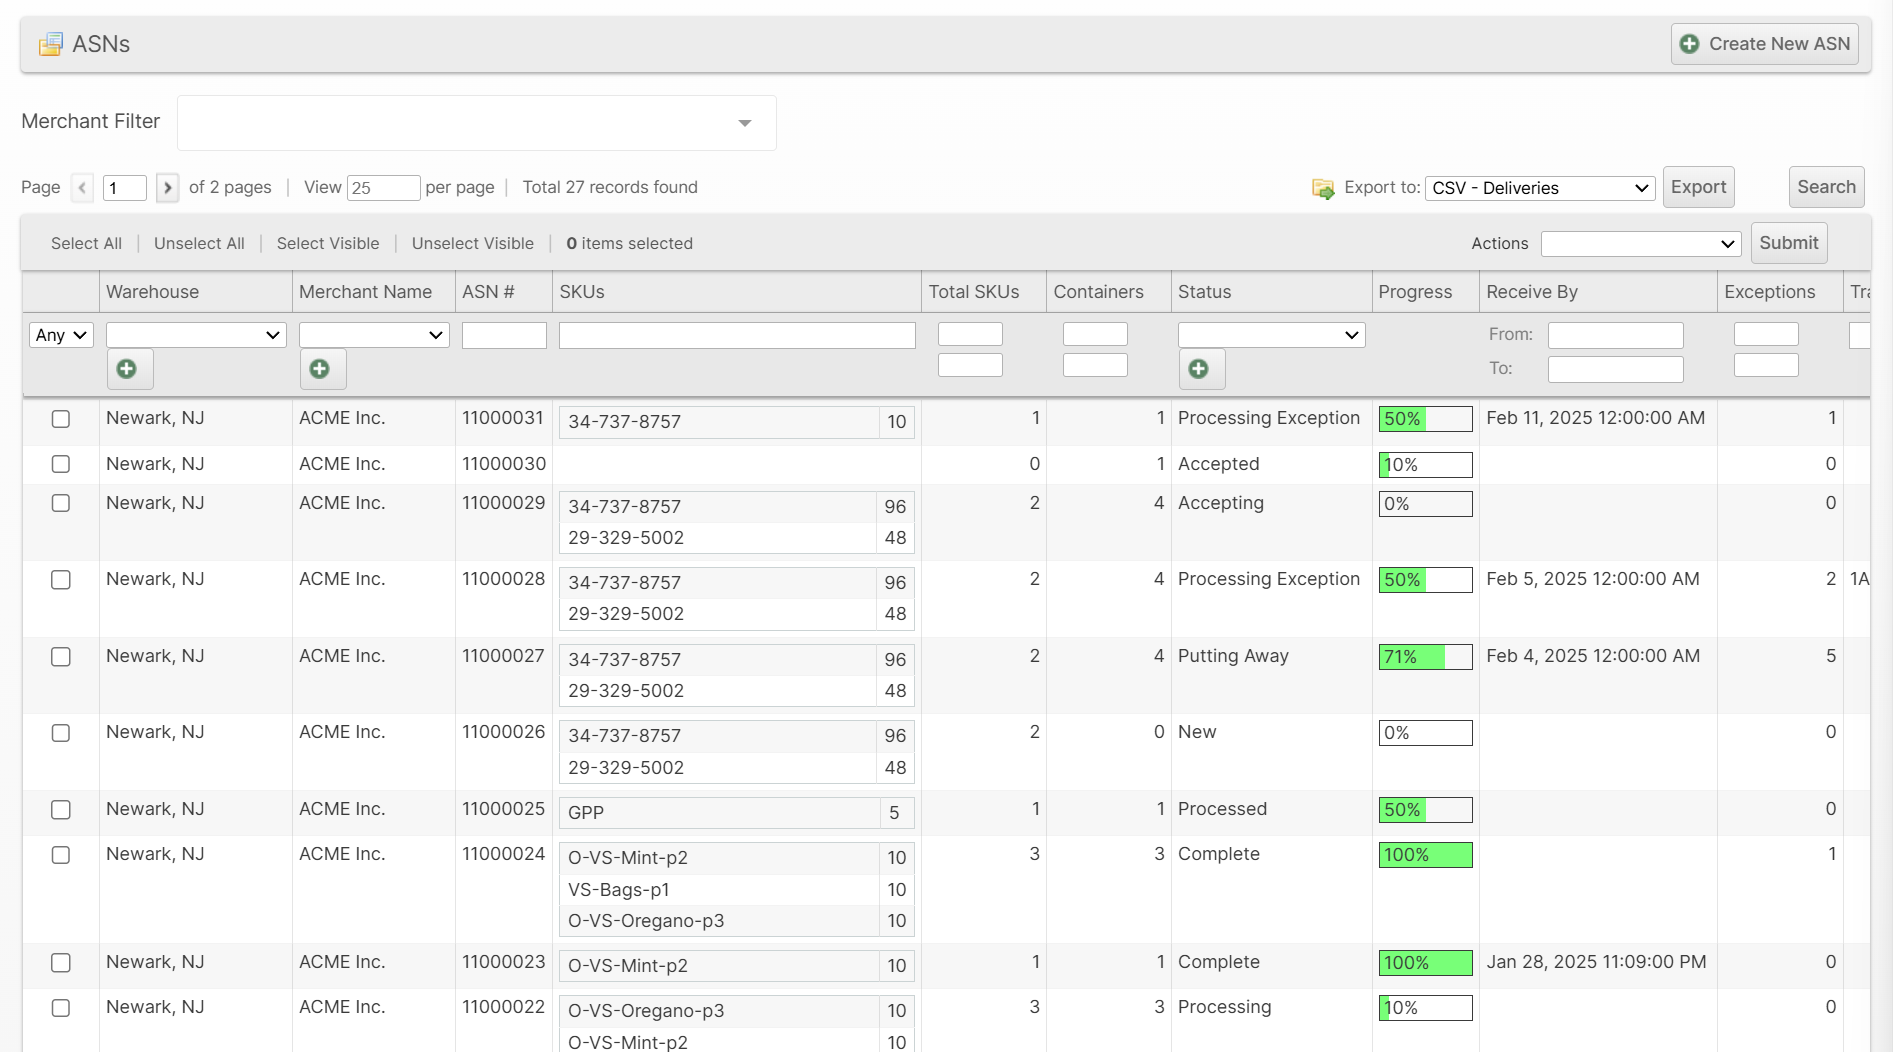Add Merchant Name filter with plus icon
The height and width of the screenshot is (1052, 1893).
point(321,369)
